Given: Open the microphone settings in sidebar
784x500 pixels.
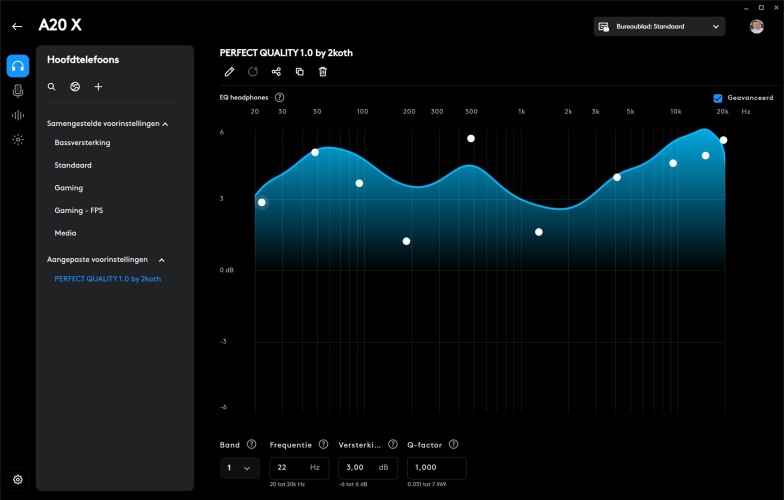Looking at the screenshot, I should tap(18, 91).
